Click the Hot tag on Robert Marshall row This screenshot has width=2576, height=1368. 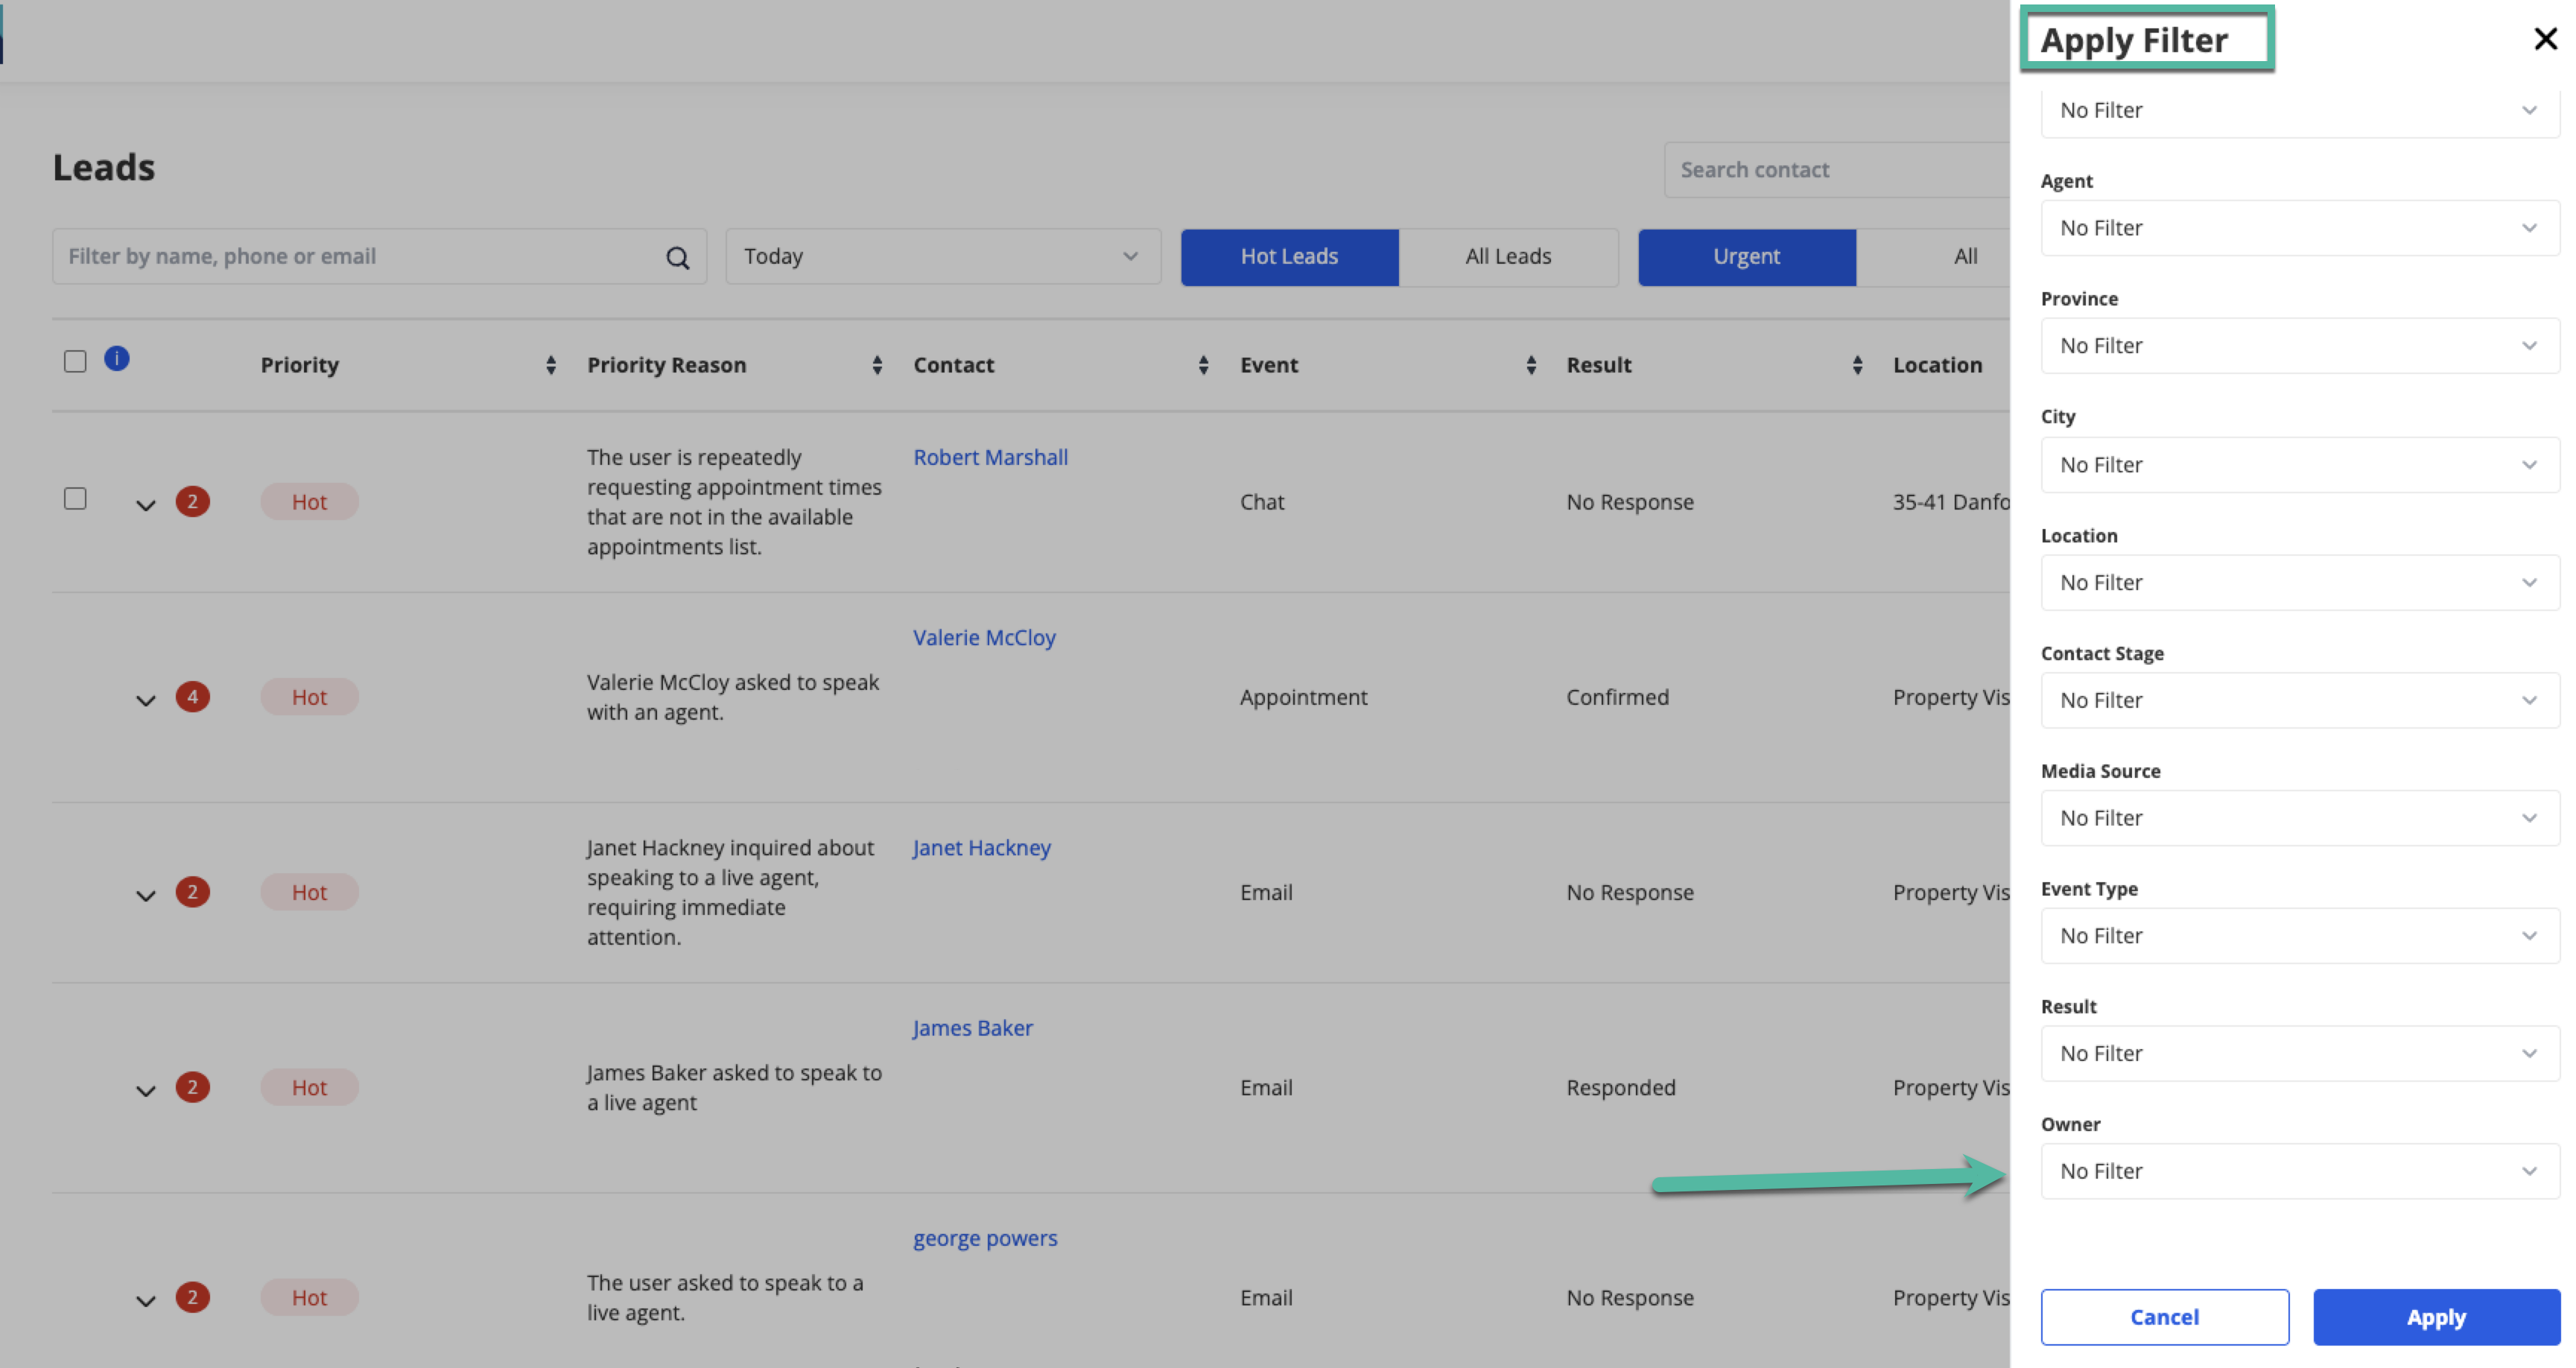pos(309,502)
